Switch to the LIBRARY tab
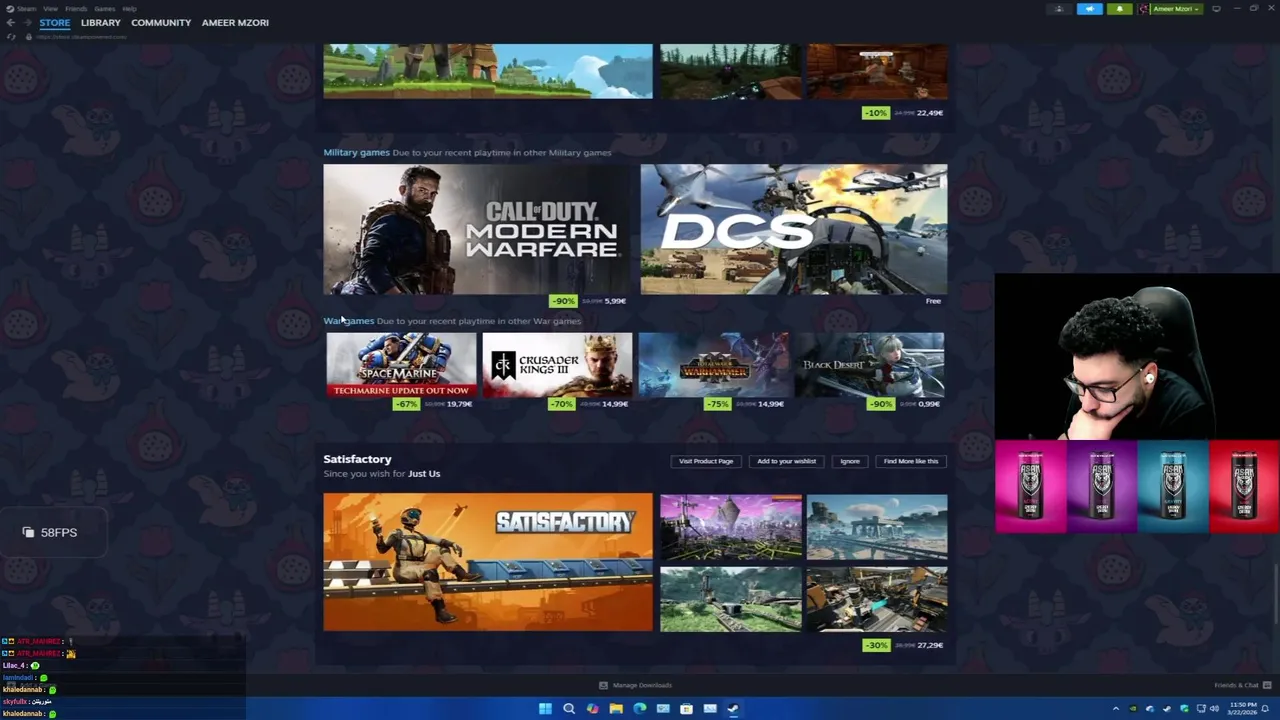 [x=100, y=22]
